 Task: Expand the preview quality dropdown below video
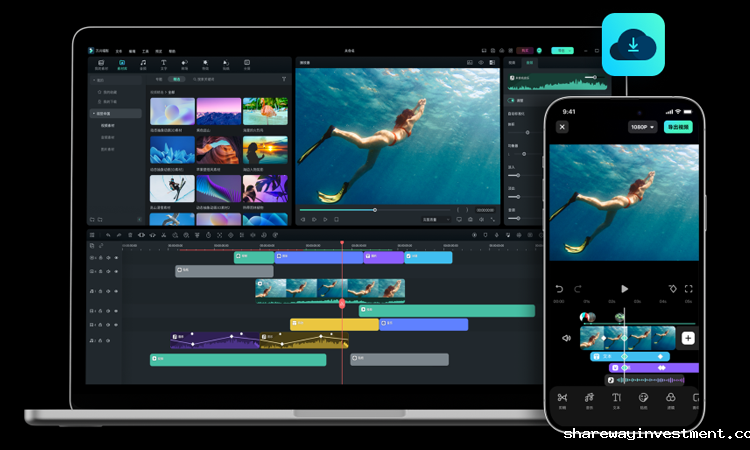click(x=430, y=218)
